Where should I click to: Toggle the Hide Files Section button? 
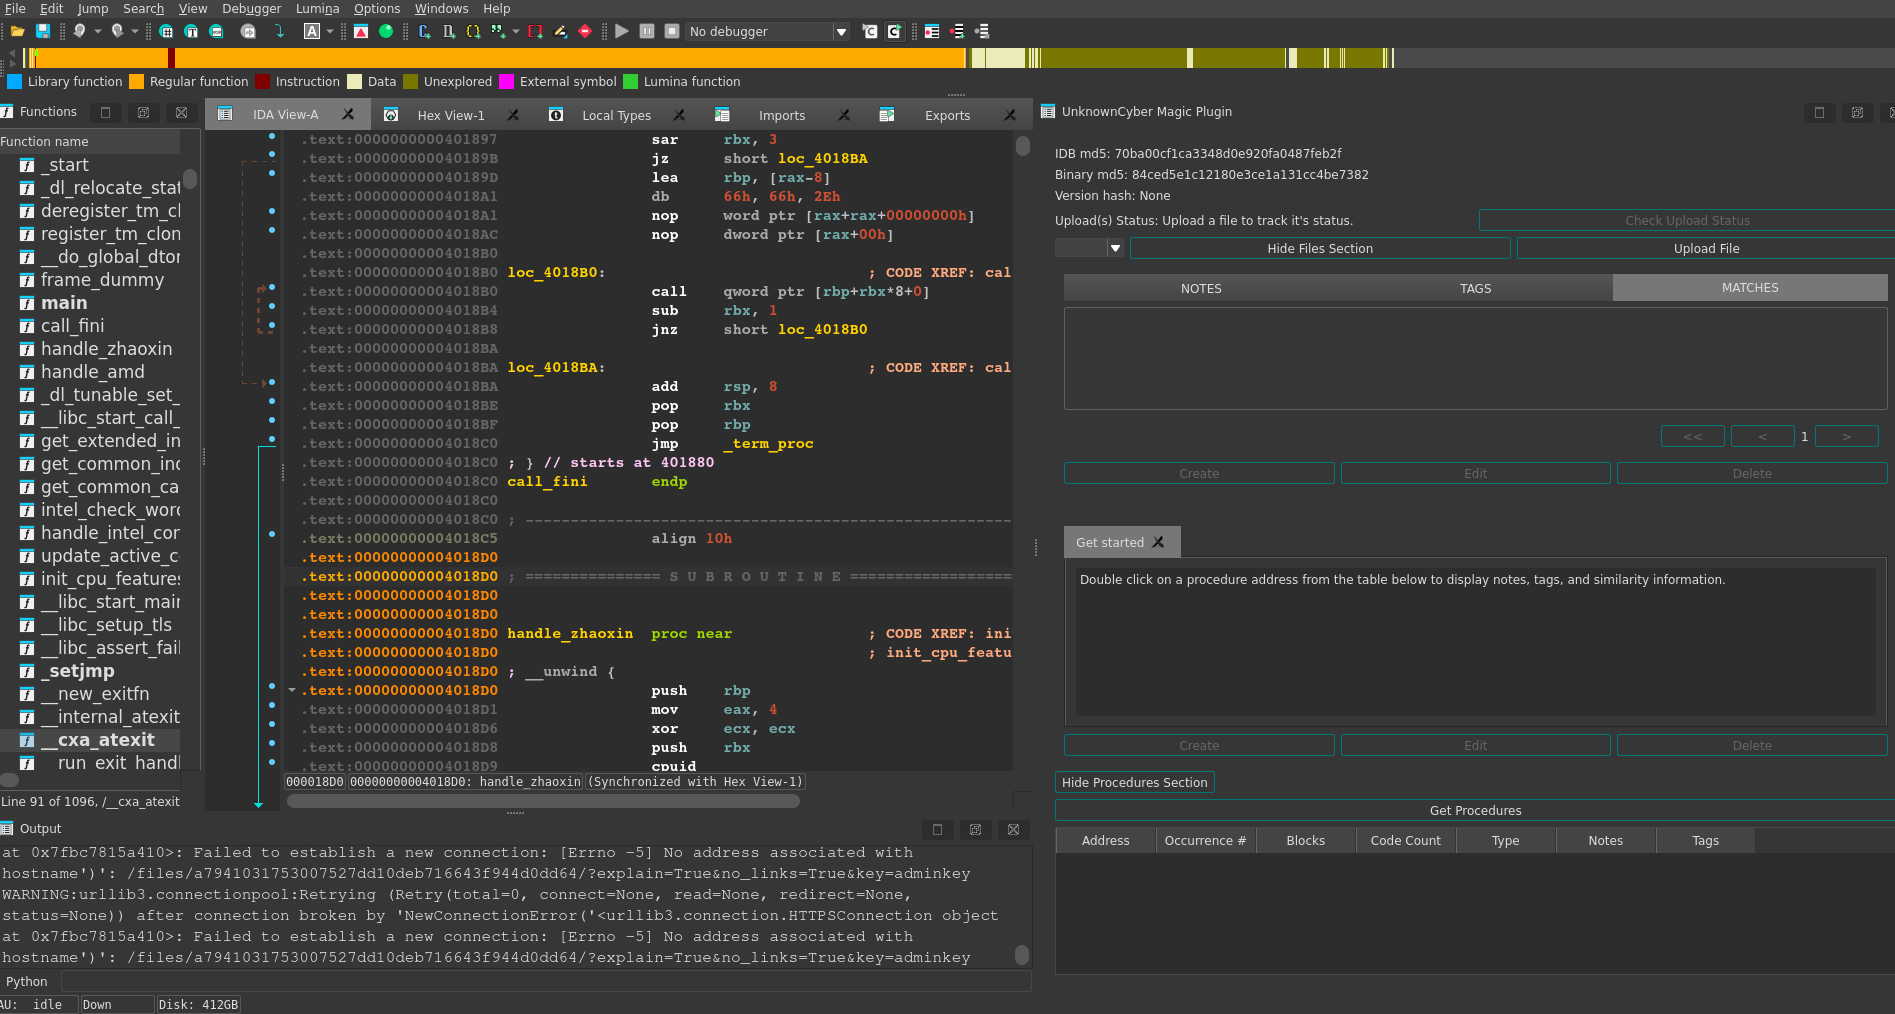(x=1319, y=249)
